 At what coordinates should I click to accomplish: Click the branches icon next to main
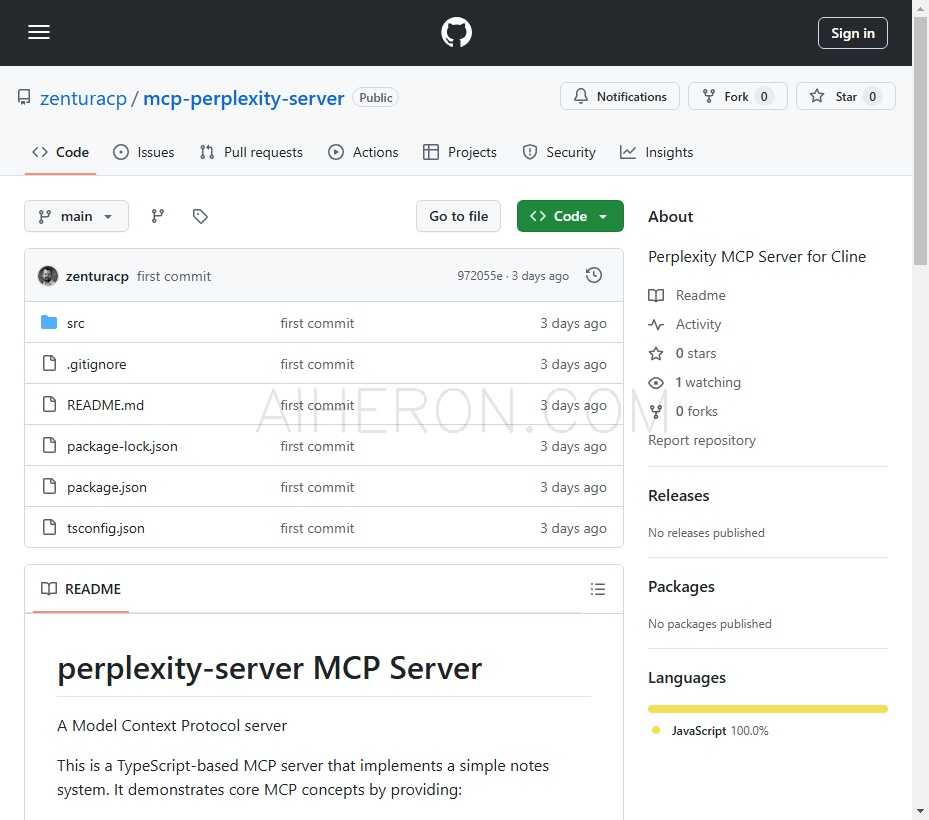click(x=158, y=215)
